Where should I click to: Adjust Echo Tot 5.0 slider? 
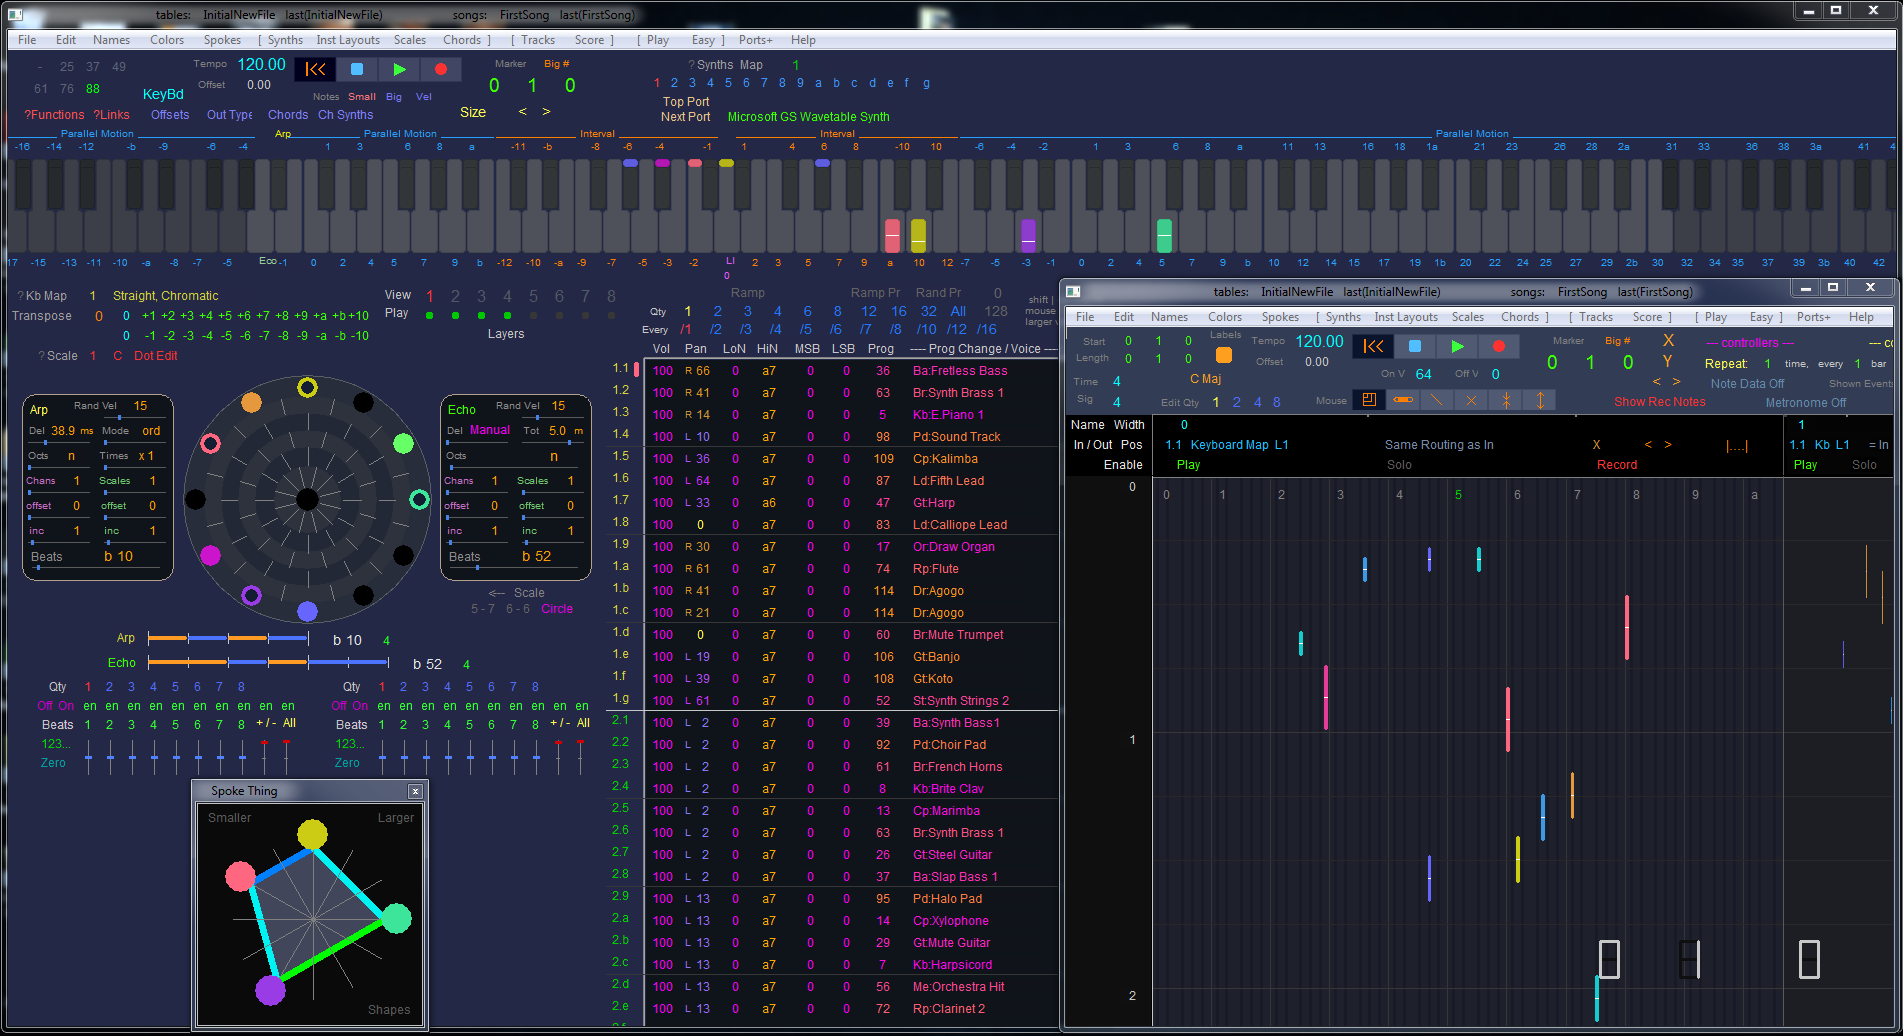click(x=554, y=441)
